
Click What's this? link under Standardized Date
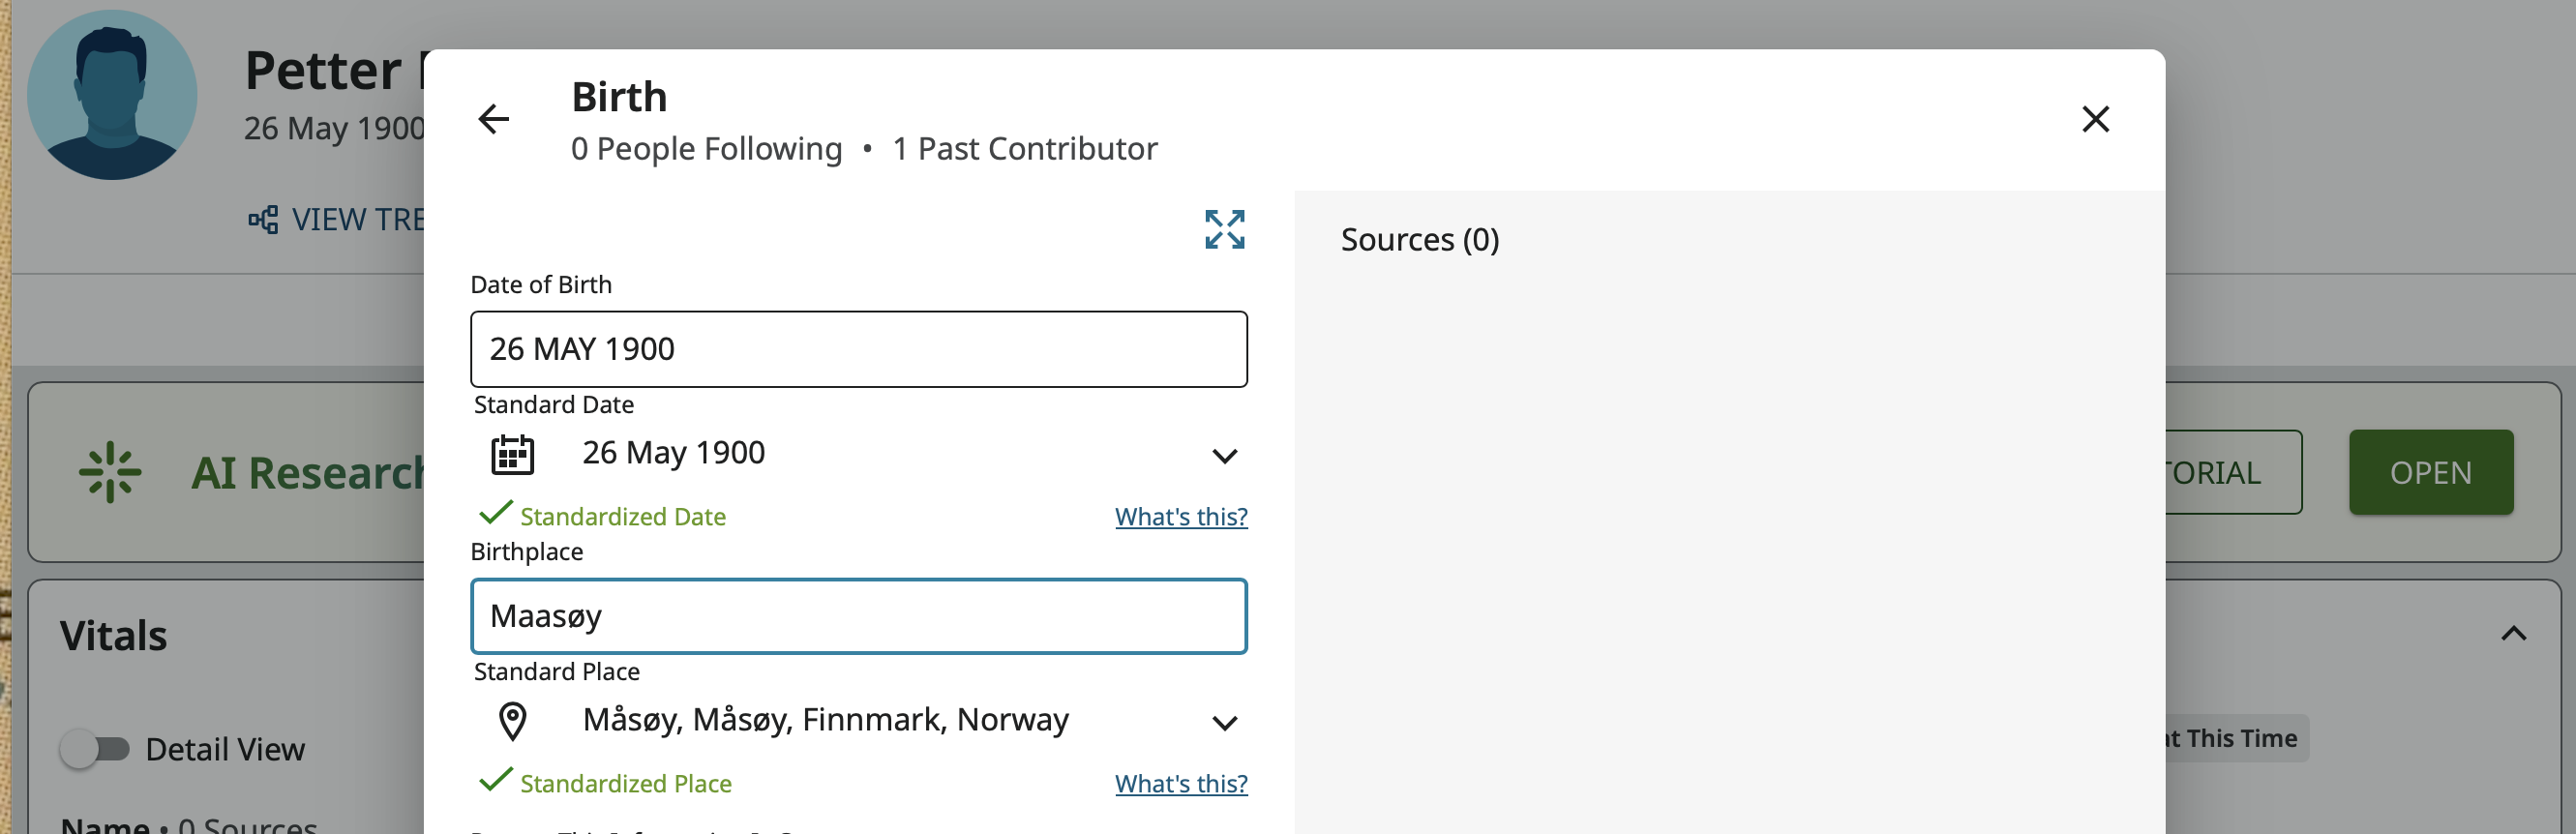click(x=1181, y=517)
